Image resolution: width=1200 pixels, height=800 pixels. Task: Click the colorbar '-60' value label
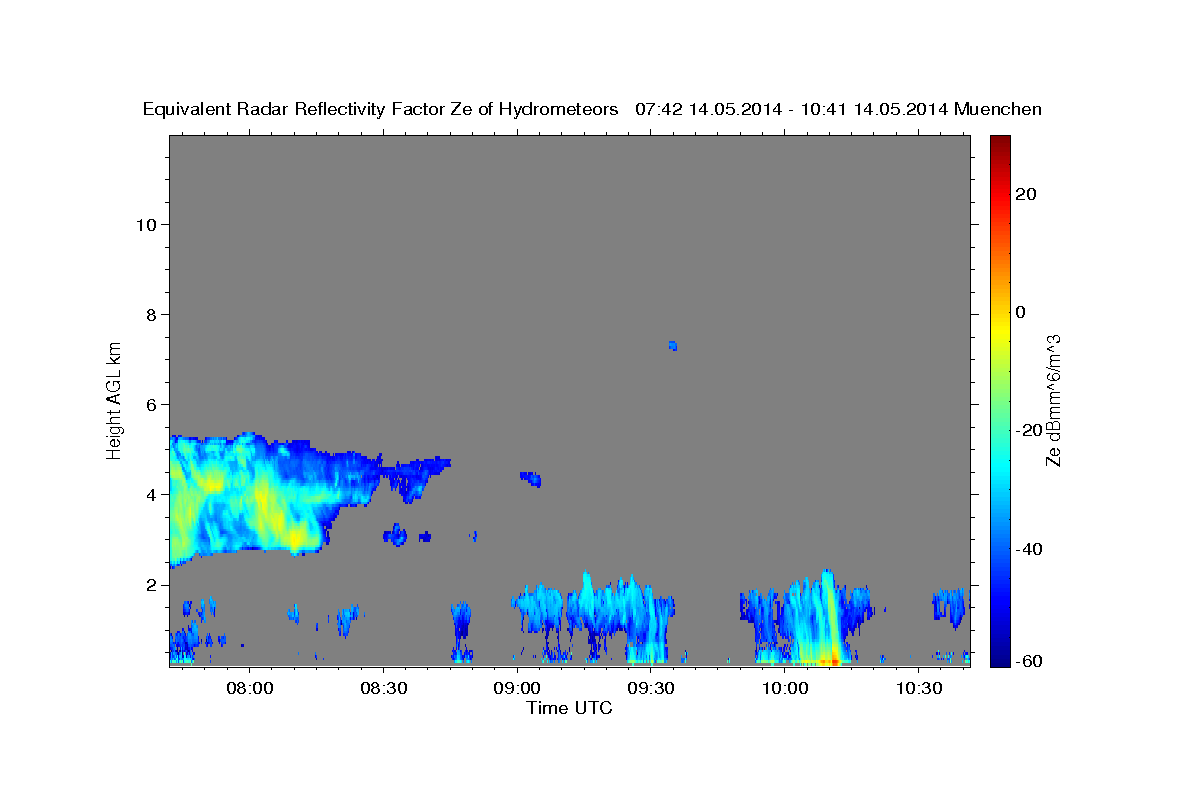(x=1029, y=662)
